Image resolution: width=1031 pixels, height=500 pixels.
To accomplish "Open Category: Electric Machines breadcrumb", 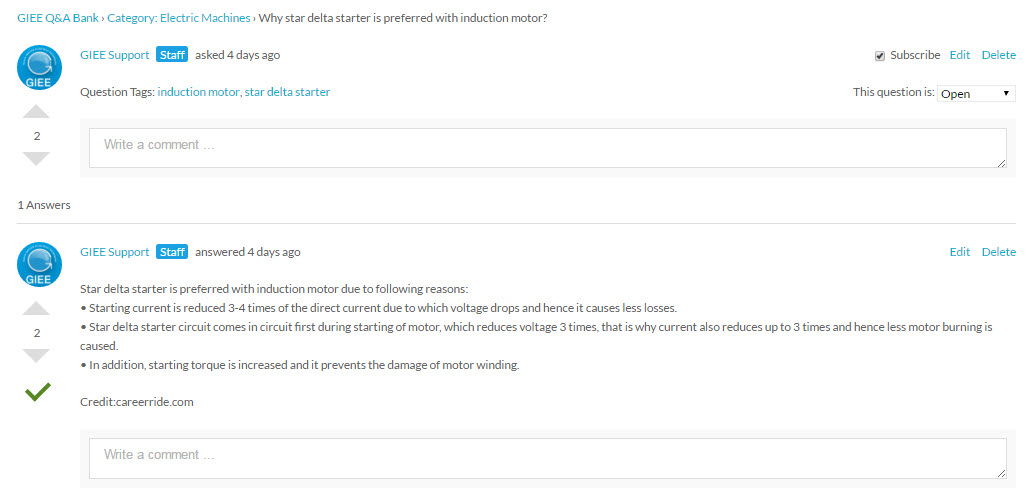I will [179, 18].
